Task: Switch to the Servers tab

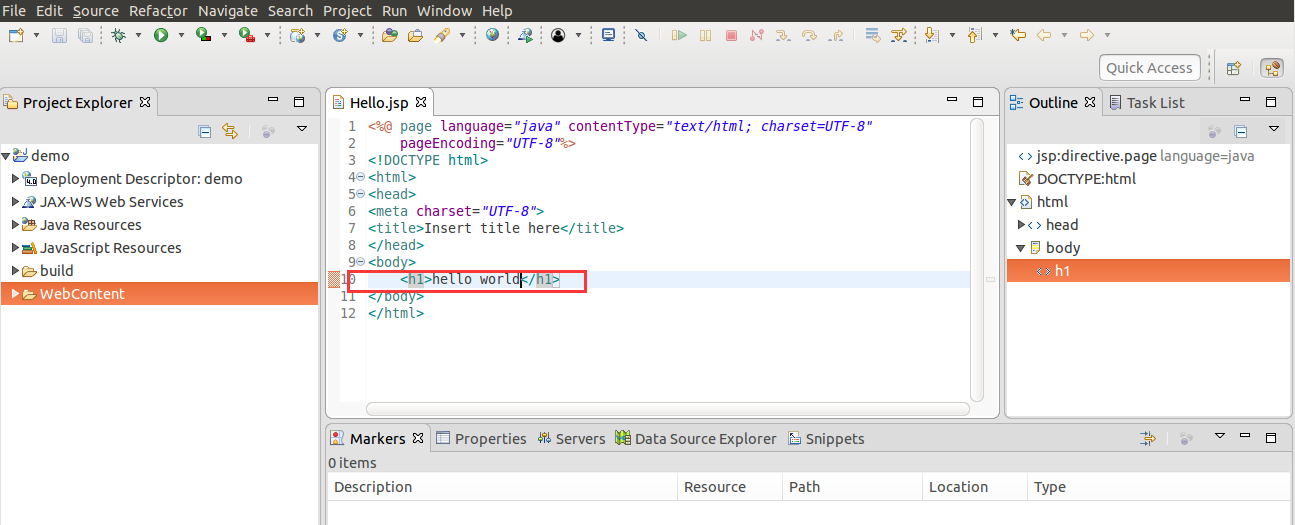Action: [x=571, y=438]
